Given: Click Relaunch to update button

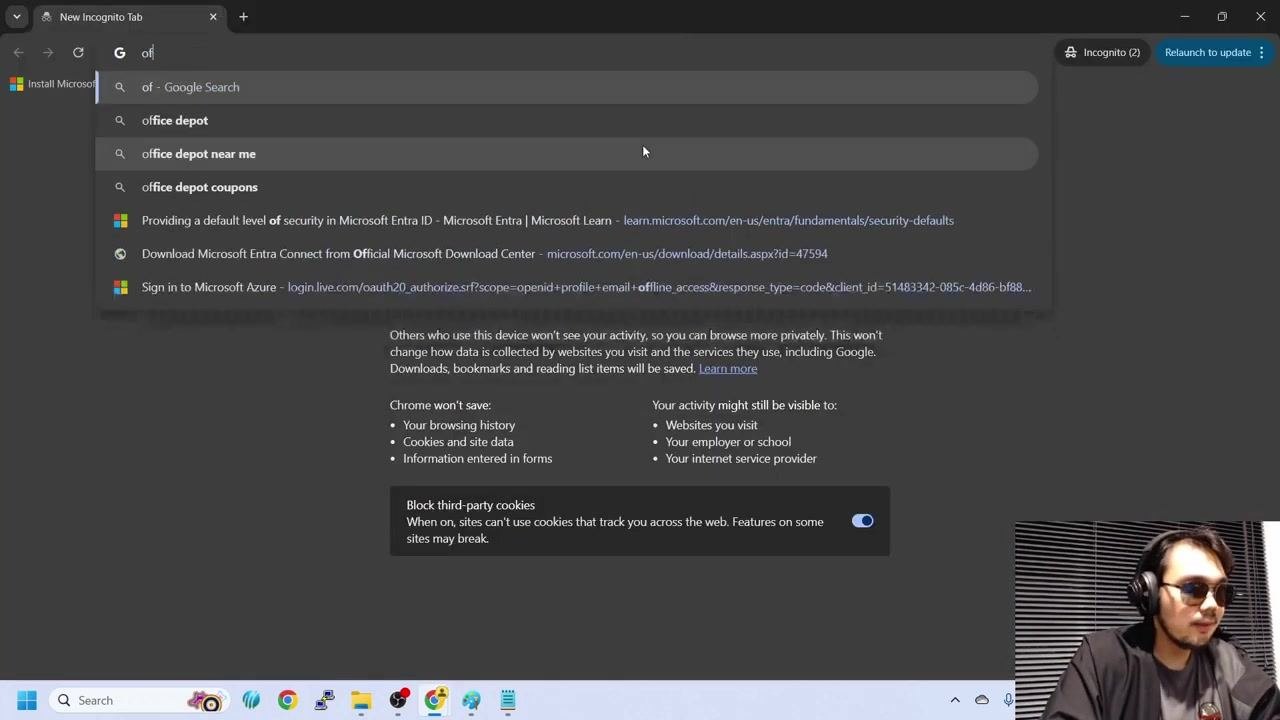Looking at the screenshot, I should click(1207, 52).
